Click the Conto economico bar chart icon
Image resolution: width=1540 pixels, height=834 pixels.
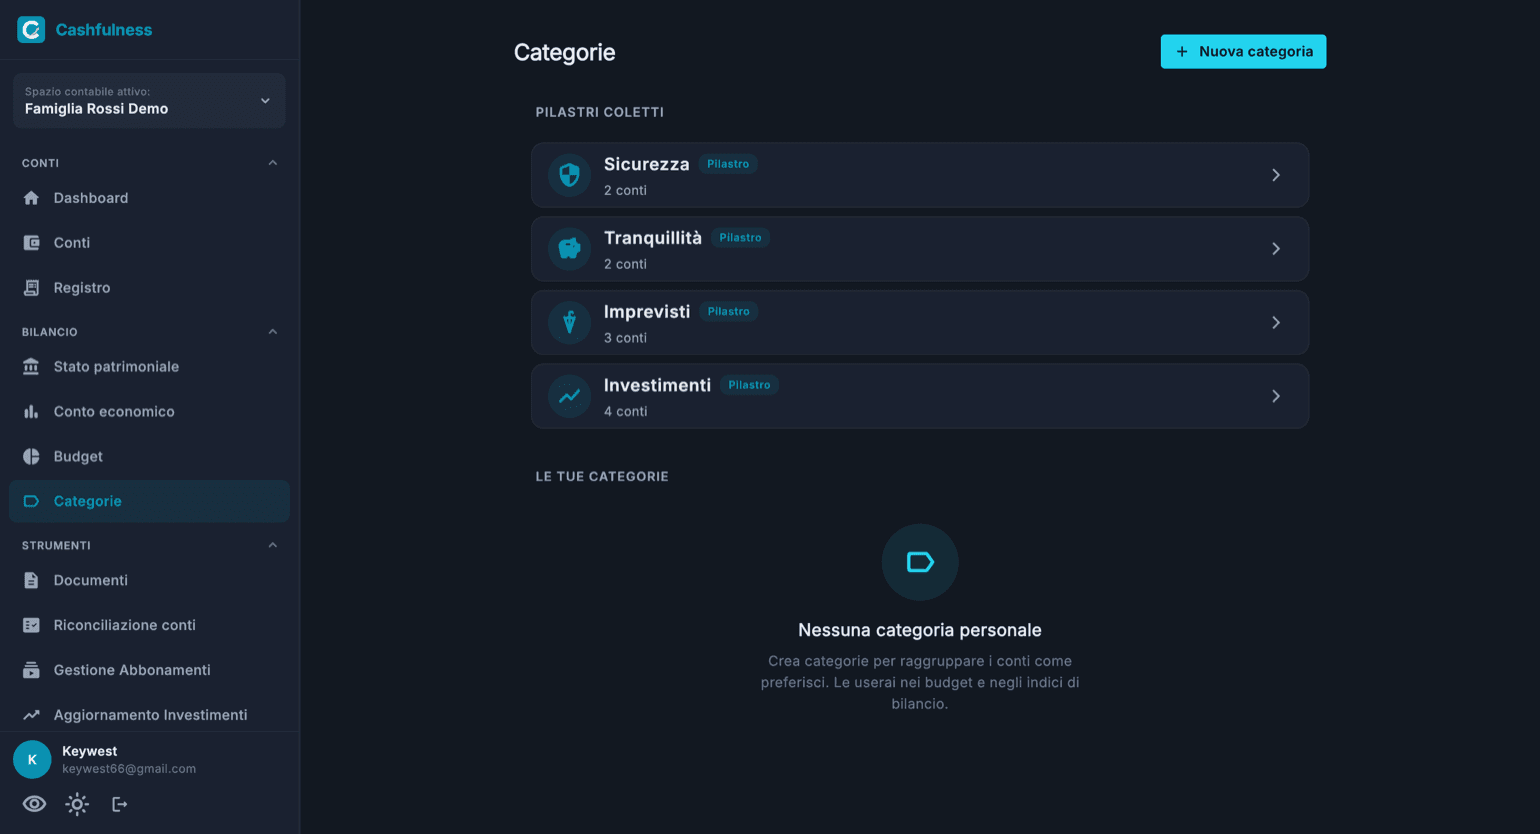pos(31,412)
